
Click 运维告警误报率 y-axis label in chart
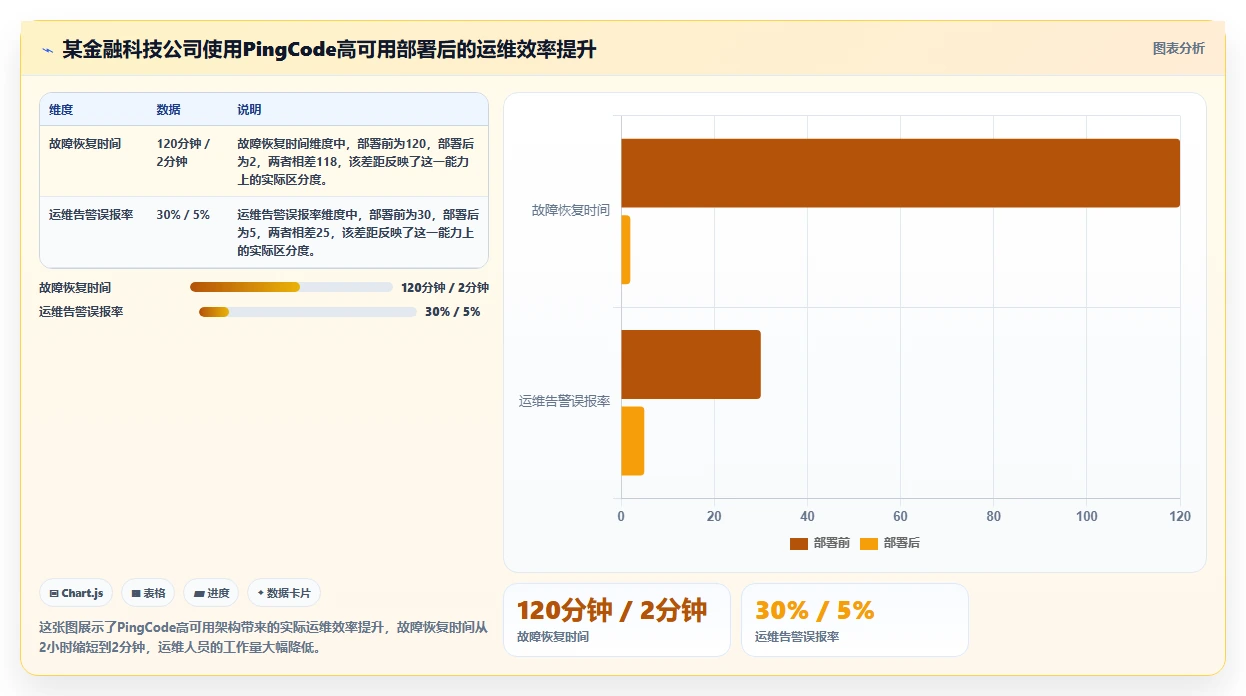point(565,402)
